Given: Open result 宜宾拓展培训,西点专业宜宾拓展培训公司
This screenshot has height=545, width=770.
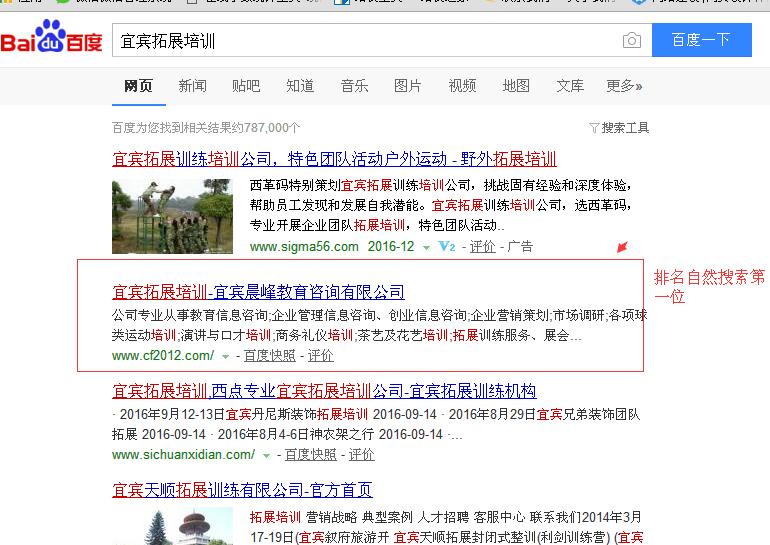Looking at the screenshot, I should pos(324,391).
